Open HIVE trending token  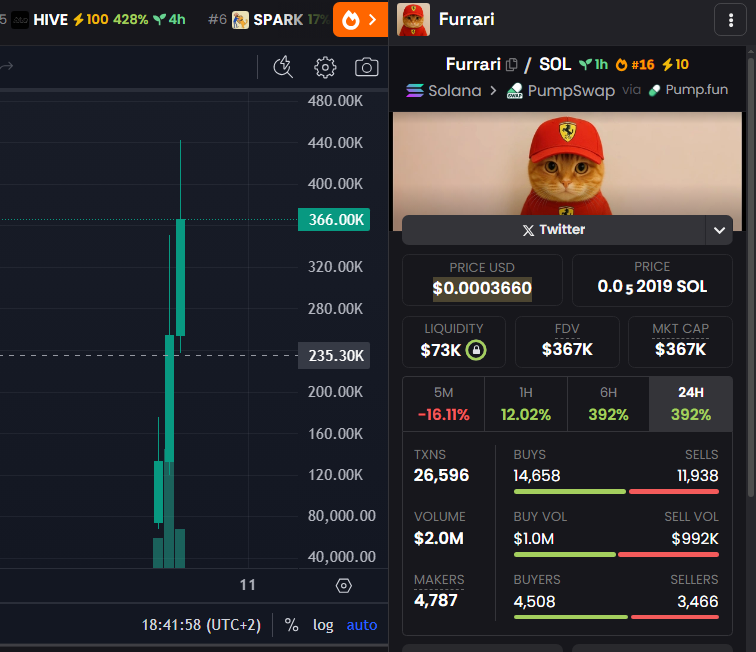(98, 20)
